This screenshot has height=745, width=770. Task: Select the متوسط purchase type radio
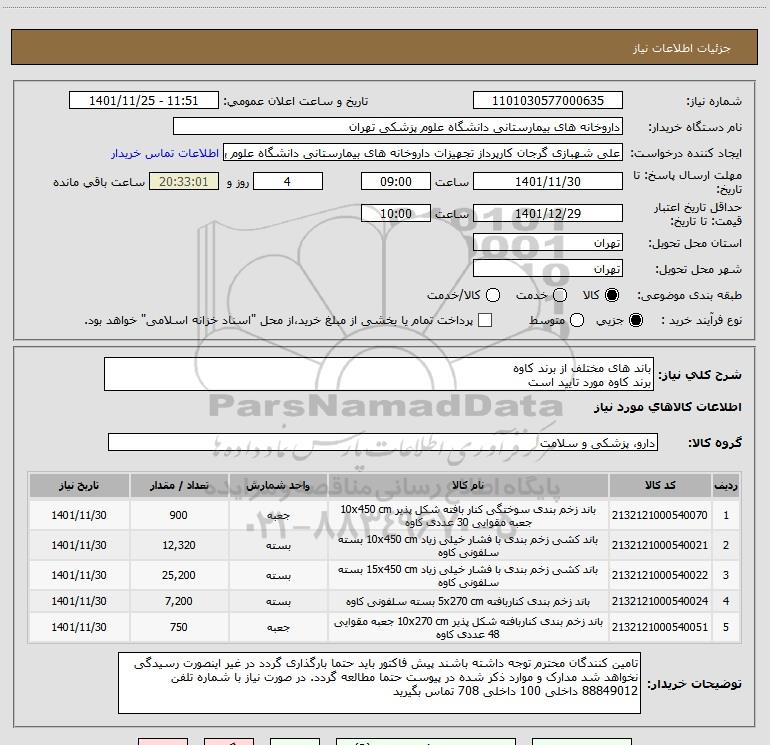click(577, 320)
